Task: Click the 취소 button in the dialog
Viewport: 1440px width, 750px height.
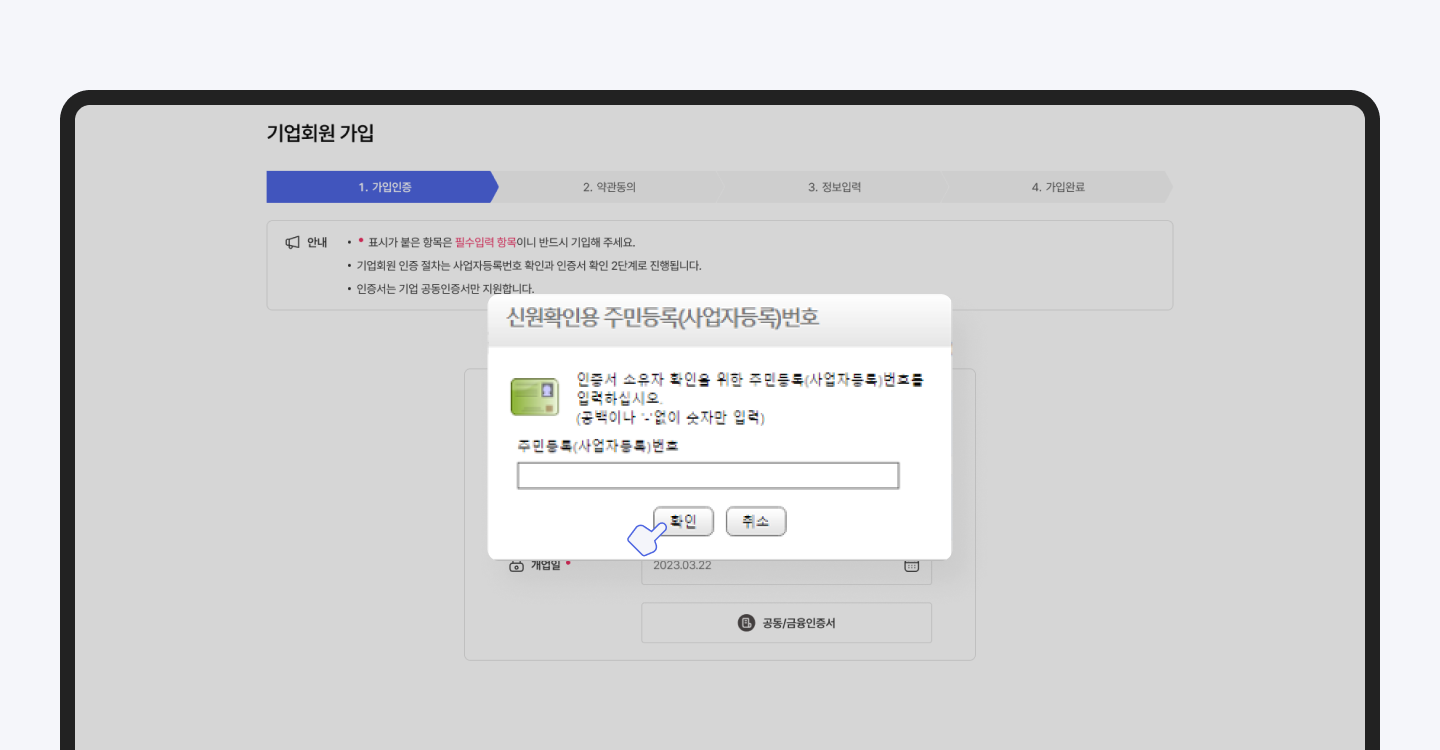Action: pos(756,521)
